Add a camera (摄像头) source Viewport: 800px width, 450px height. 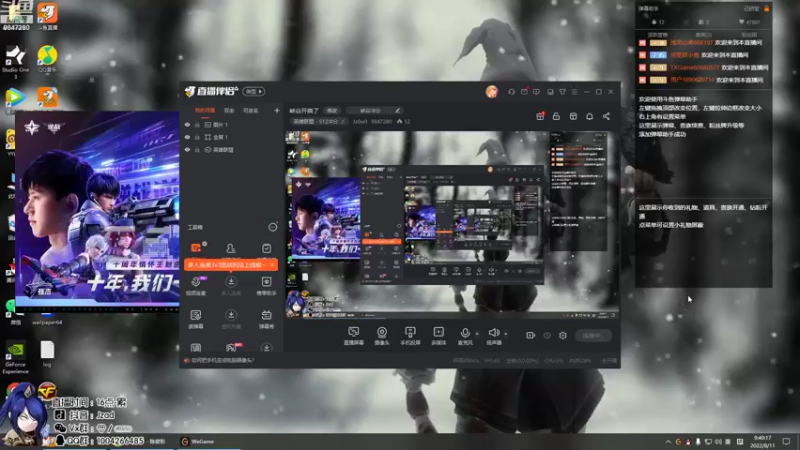tap(382, 336)
